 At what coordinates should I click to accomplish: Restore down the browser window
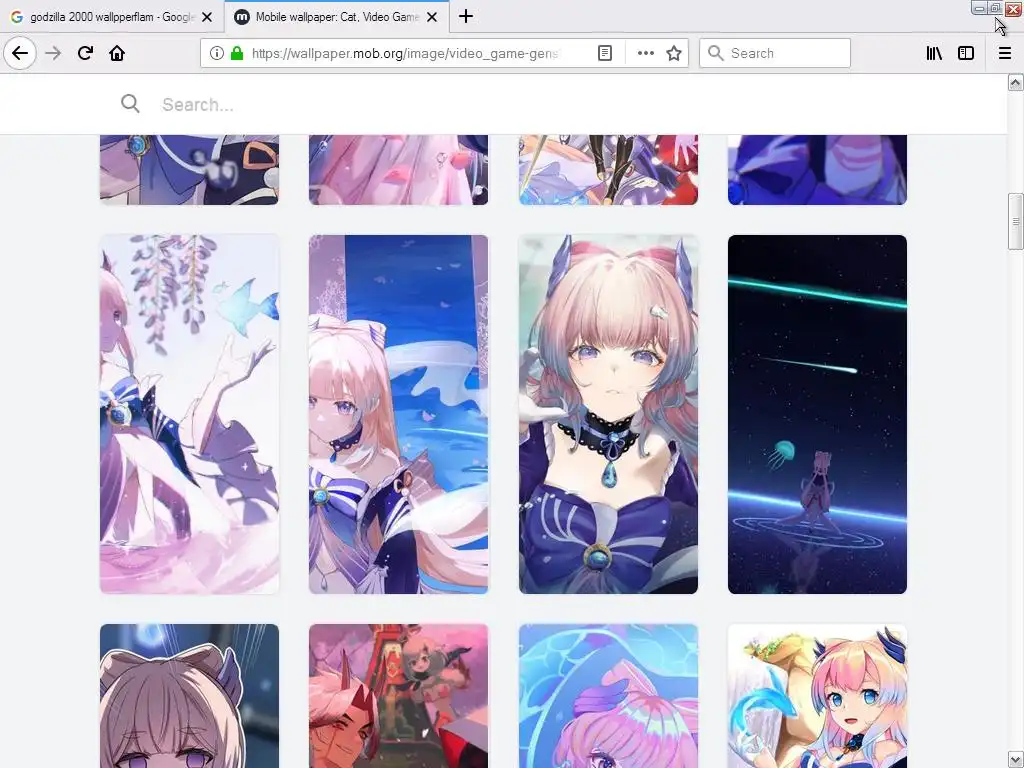coord(995,8)
